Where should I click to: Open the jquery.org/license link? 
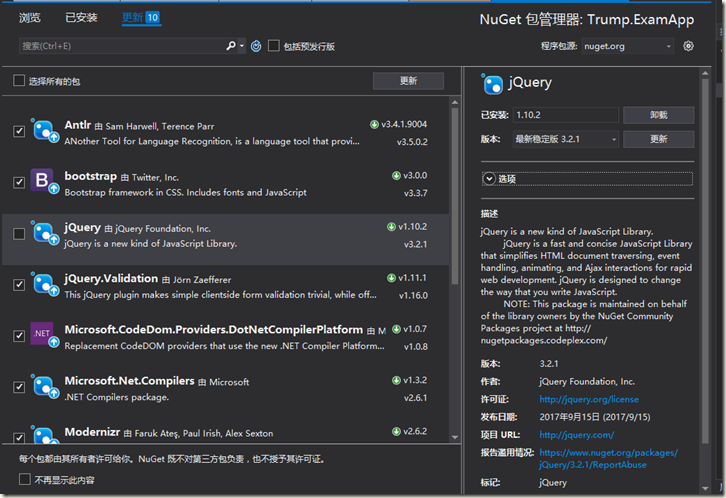tap(588, 399)
